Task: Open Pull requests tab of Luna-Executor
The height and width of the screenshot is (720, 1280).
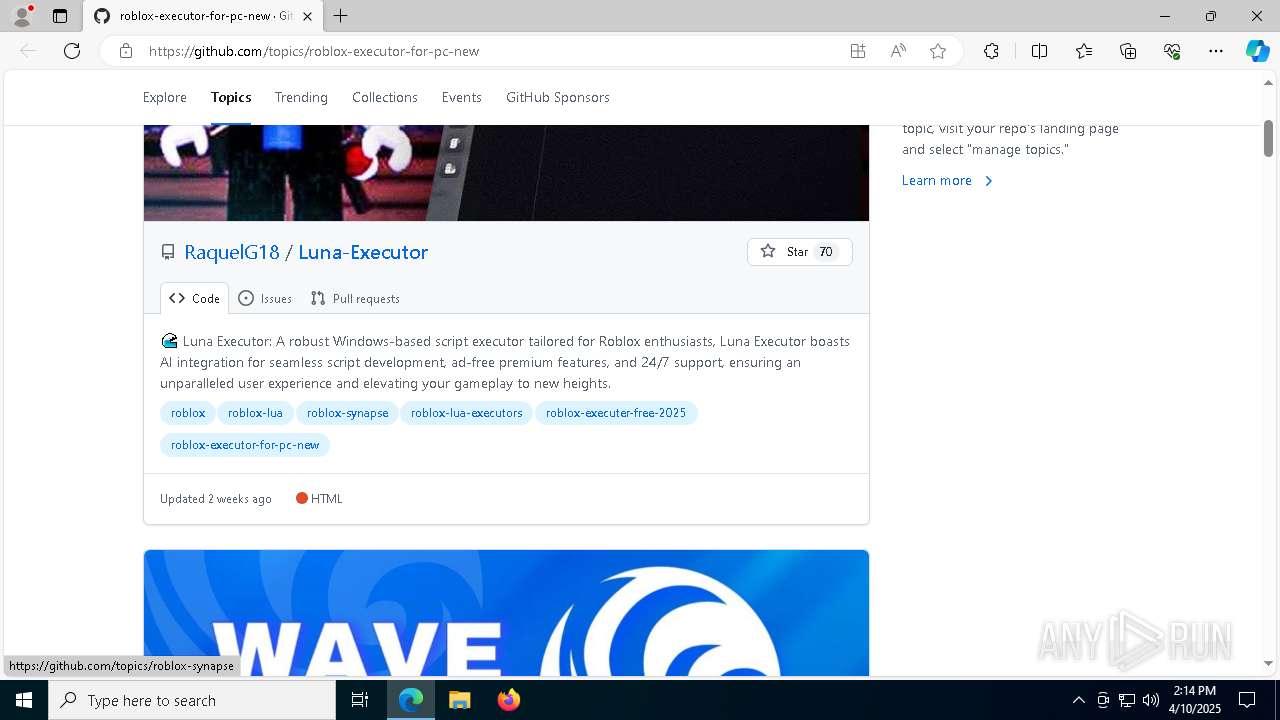Action: [x=355, y=298]
